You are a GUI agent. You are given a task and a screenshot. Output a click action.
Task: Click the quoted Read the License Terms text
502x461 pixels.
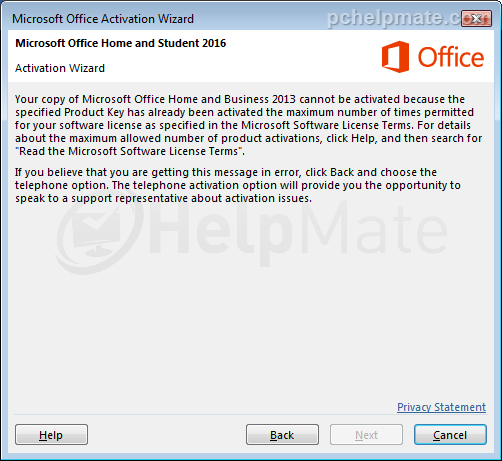click(130, 151)
